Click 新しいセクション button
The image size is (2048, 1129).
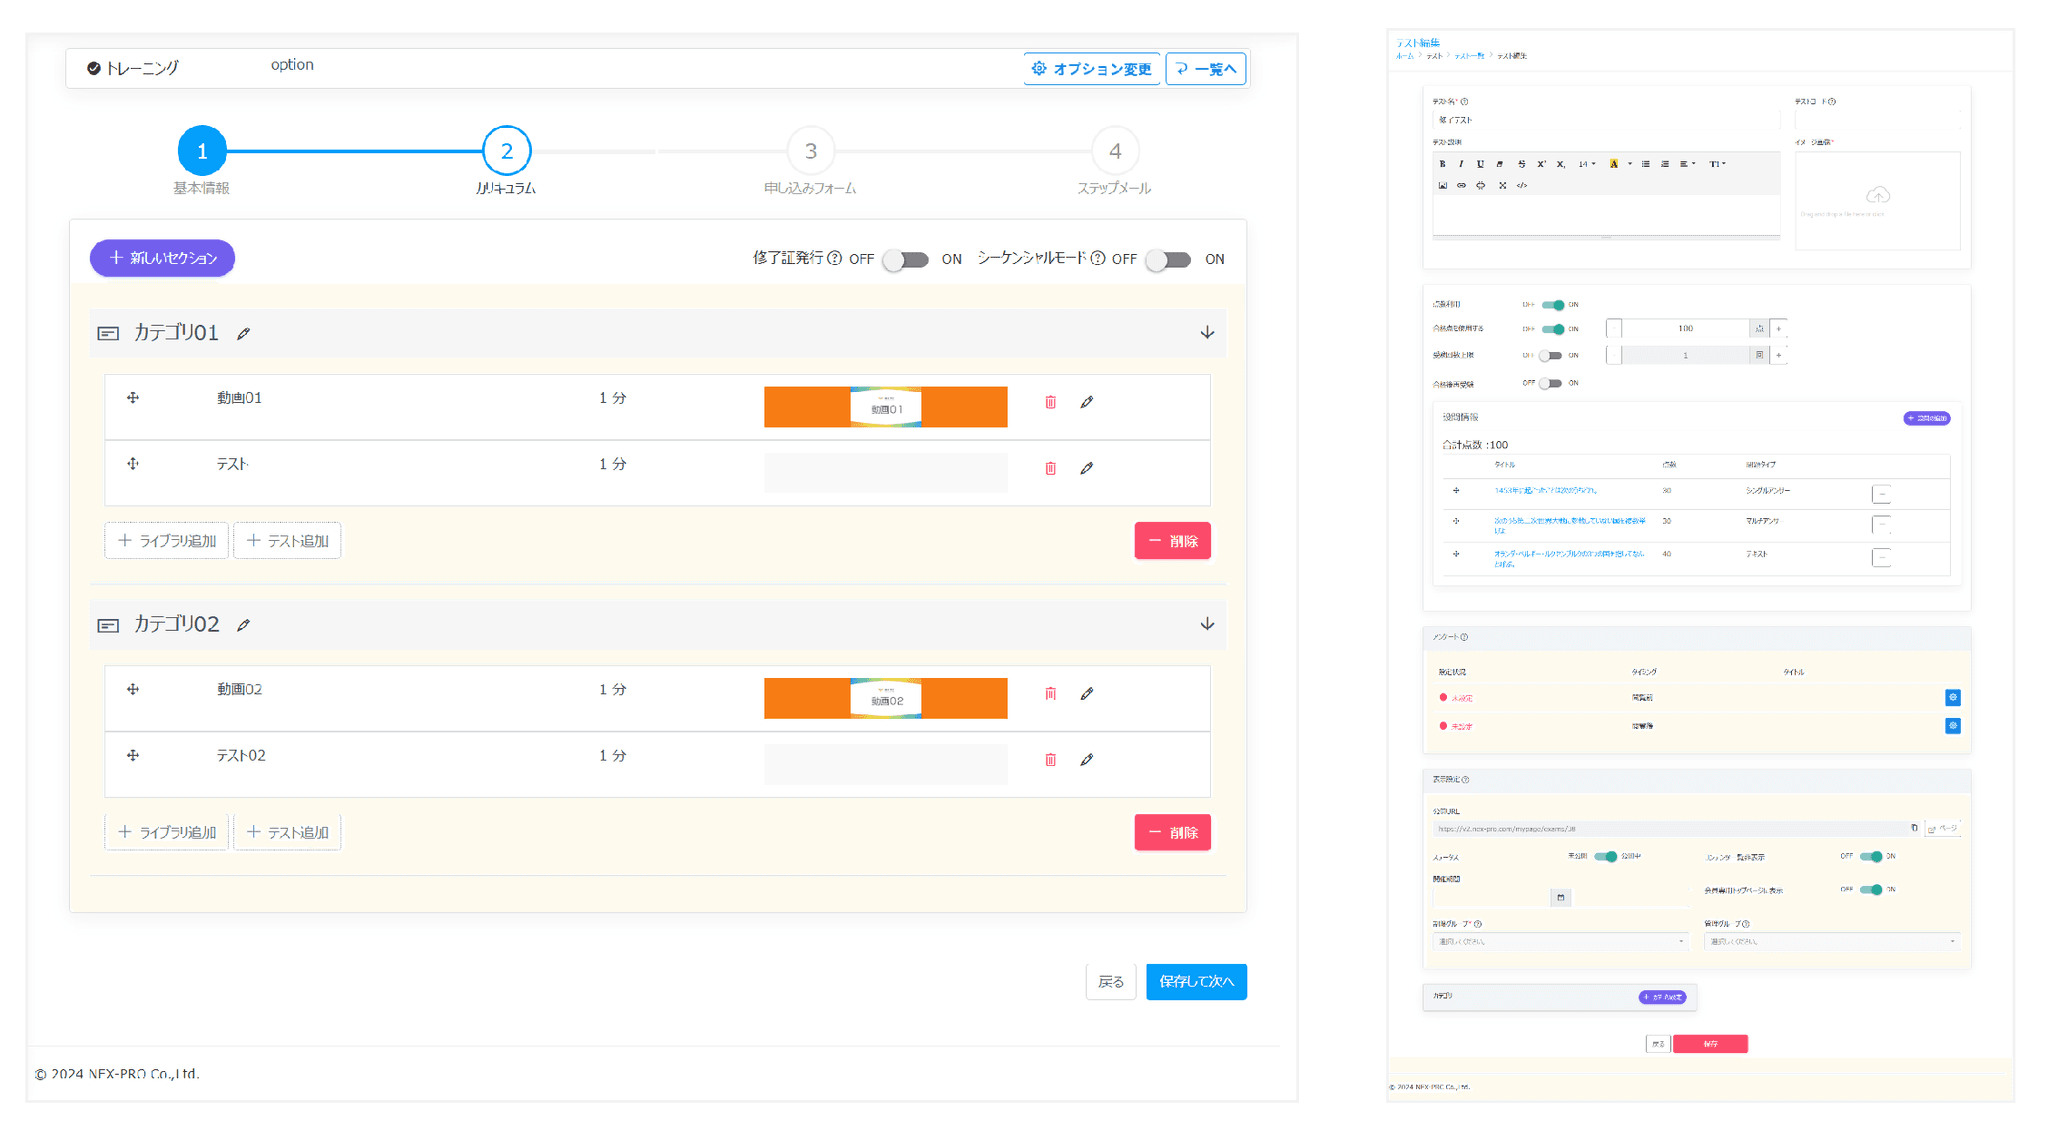click(163, 258)
